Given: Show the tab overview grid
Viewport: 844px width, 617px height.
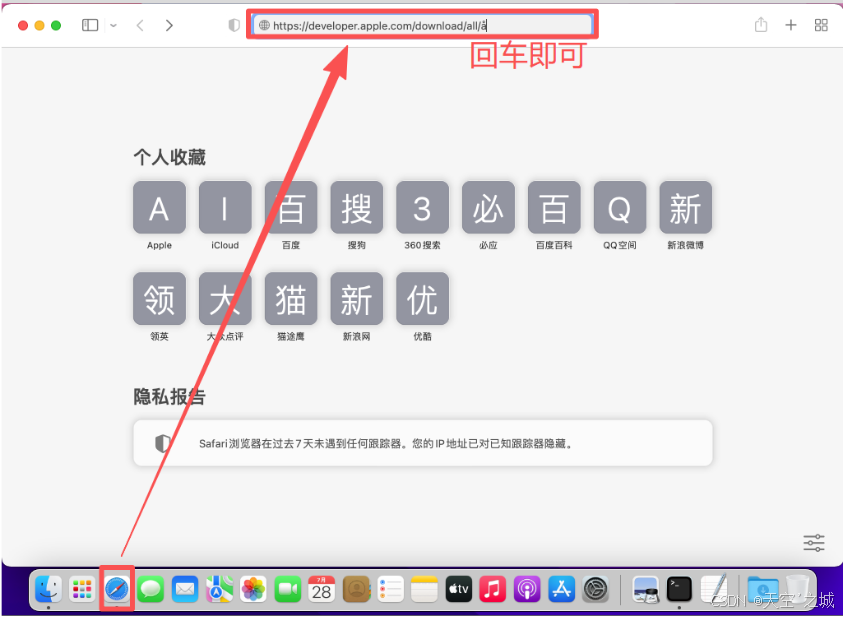Looking at the screenshot, I should pyautogui.click(x=821, y=25).
